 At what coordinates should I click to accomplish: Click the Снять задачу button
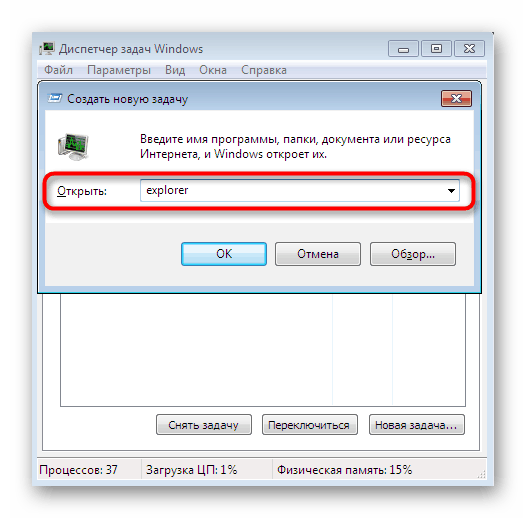point(204,425)
